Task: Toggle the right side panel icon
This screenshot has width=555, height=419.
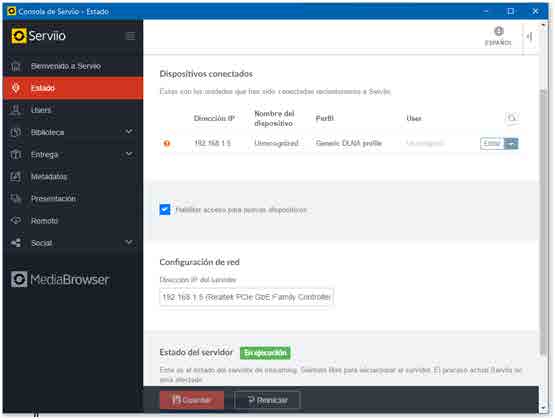Action: pyautogui.click(x=530, y=36)
